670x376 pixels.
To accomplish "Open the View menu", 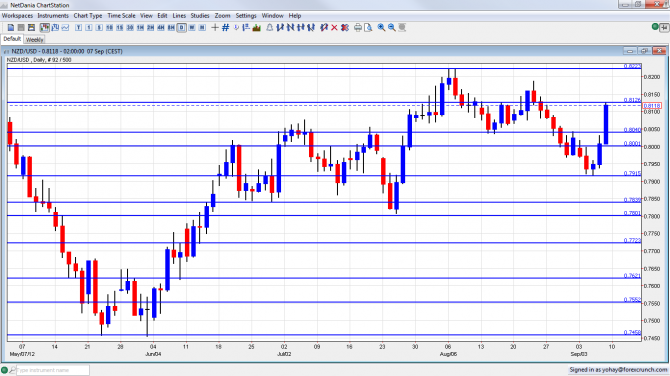I will (x=146, y=16).
